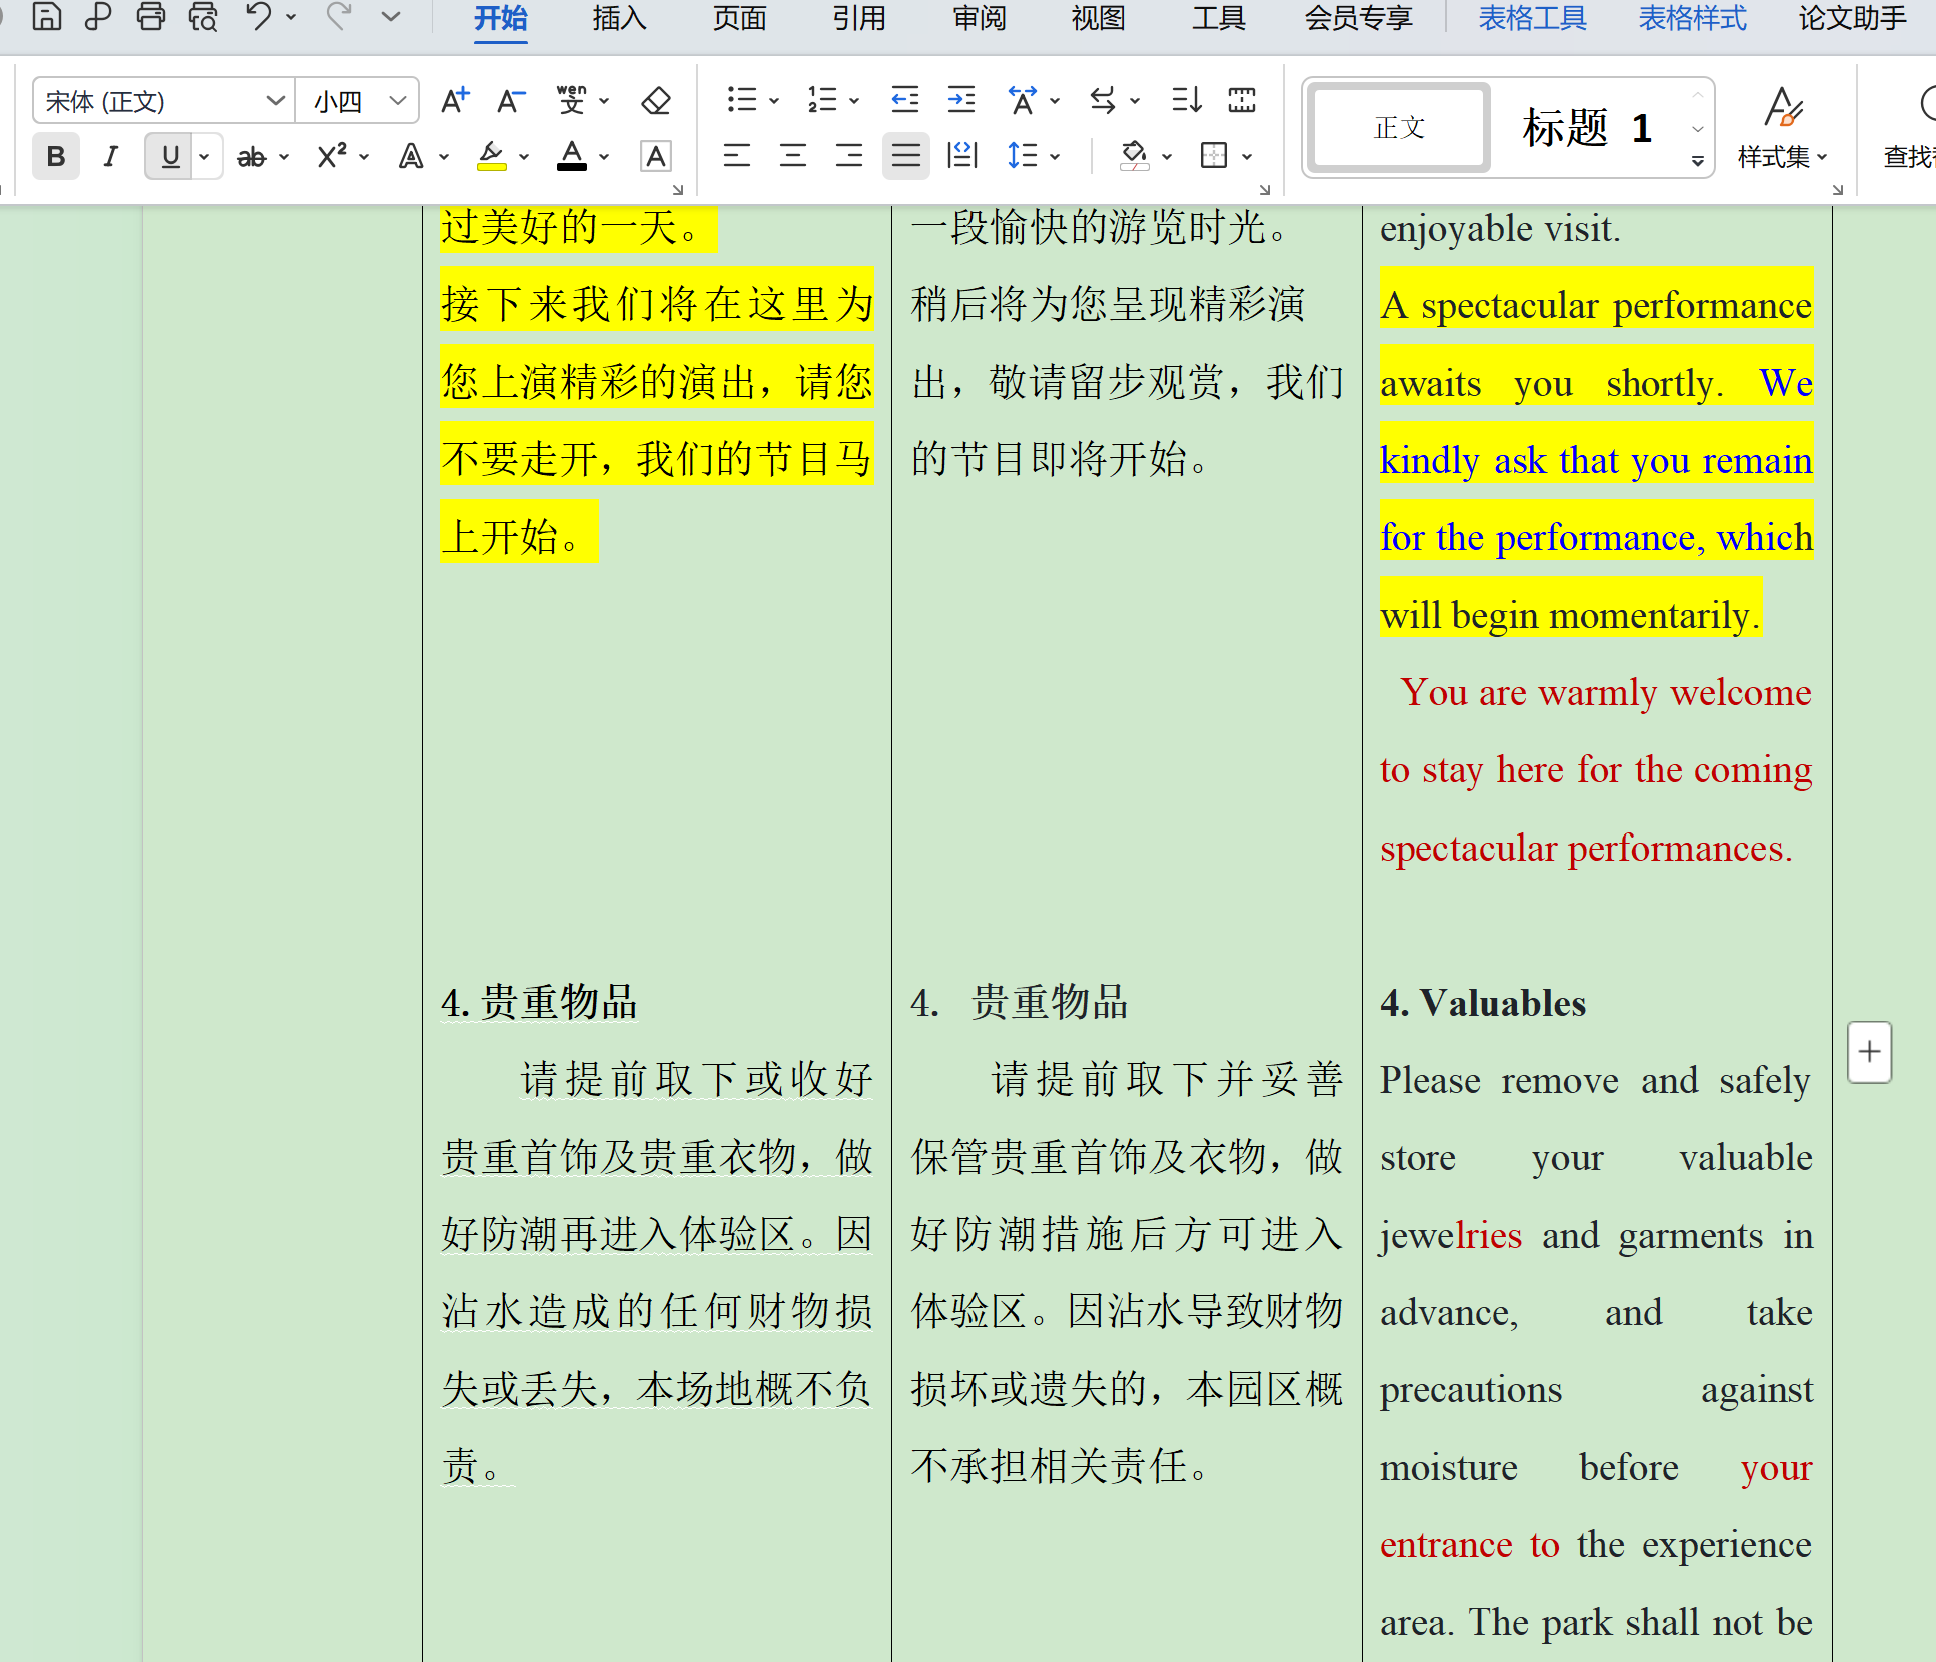Toggle Bold formatting
The width and height of the screenshot is (1936, 1662).
(x=56, y=157)
